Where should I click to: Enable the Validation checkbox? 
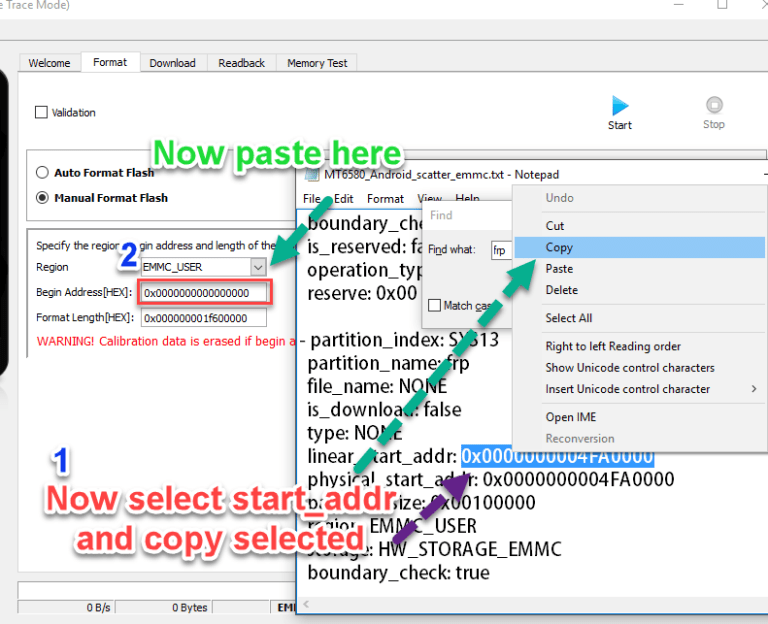[x=42, y=112]
